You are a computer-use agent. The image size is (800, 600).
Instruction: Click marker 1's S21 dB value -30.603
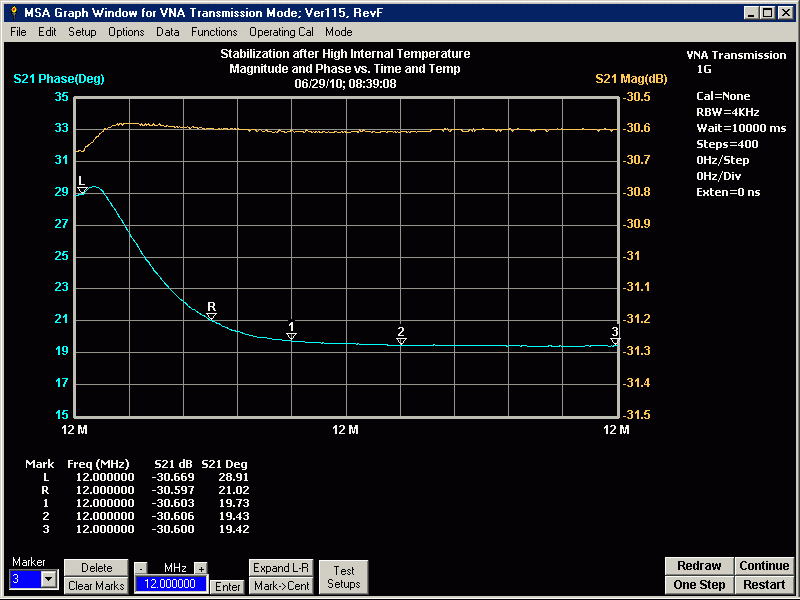(173, 503)
